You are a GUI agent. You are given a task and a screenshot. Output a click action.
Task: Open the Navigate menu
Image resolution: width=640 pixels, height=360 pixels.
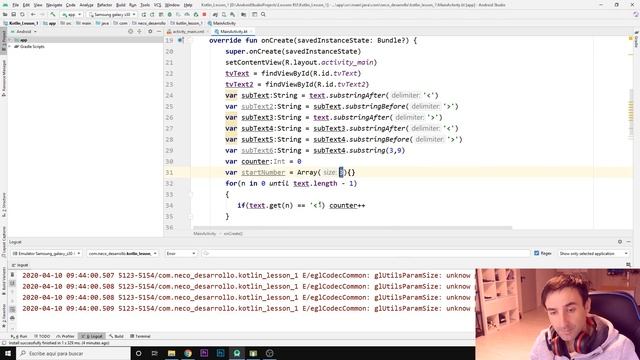pyautogui.click(x=54, y=5)
